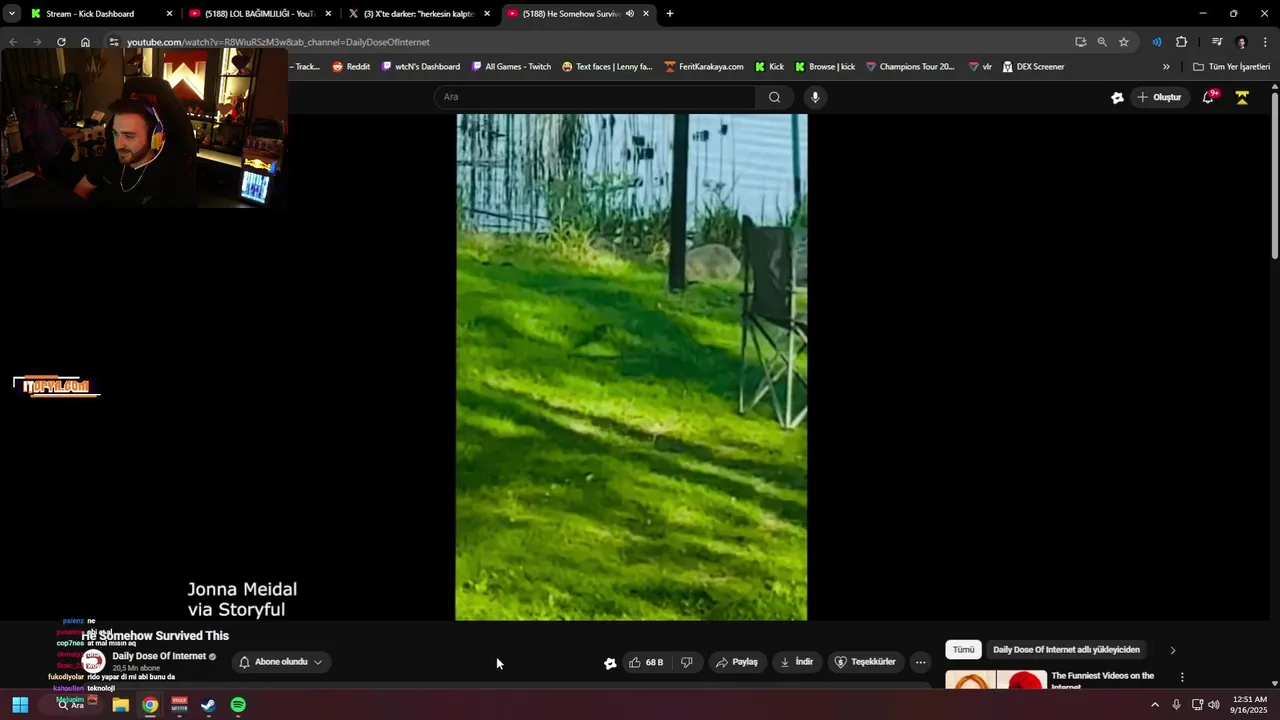Image resolution: width=1280 pixels, height=720 pixels.
Task: Install app icon in the address bar
Action: (x=1080, y=42)
